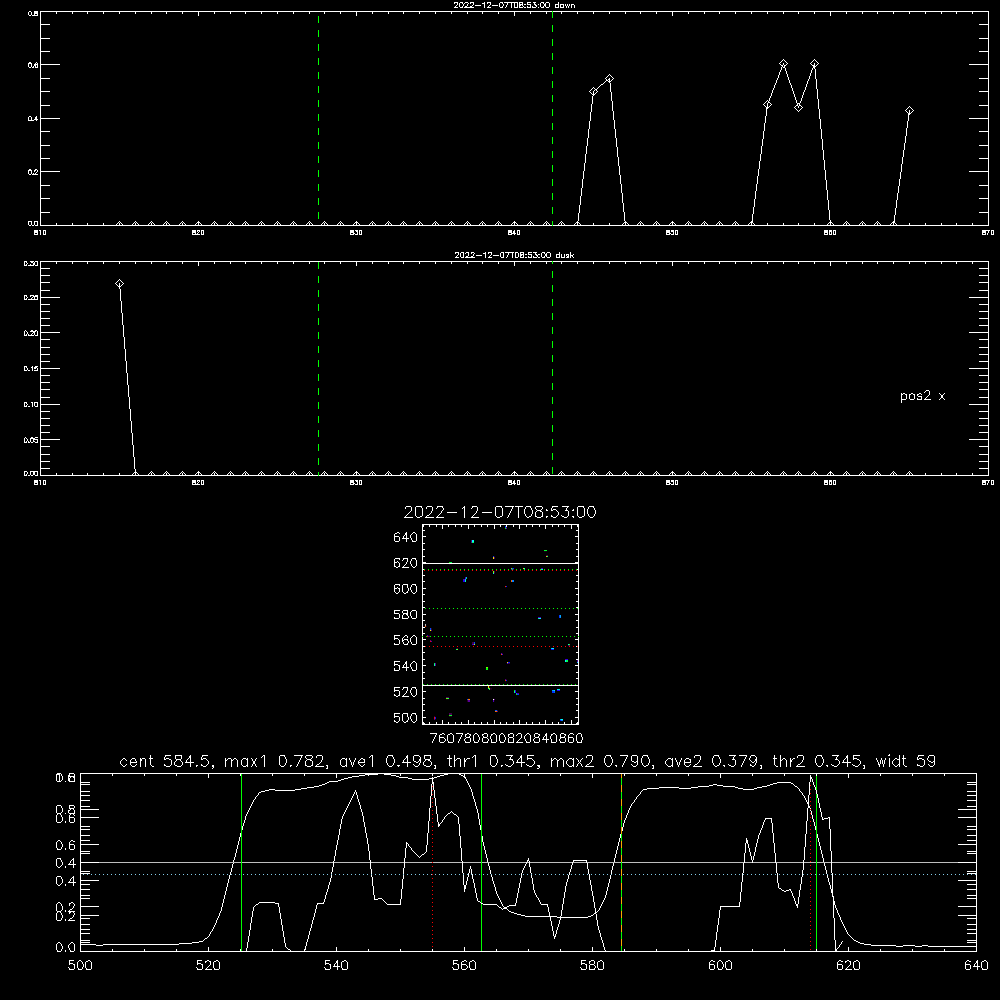The height and width of the screenshot is (1000, 1000).
Task: Click y-axis label '600' of middle scatter panel
Action: tap(406, 589)
